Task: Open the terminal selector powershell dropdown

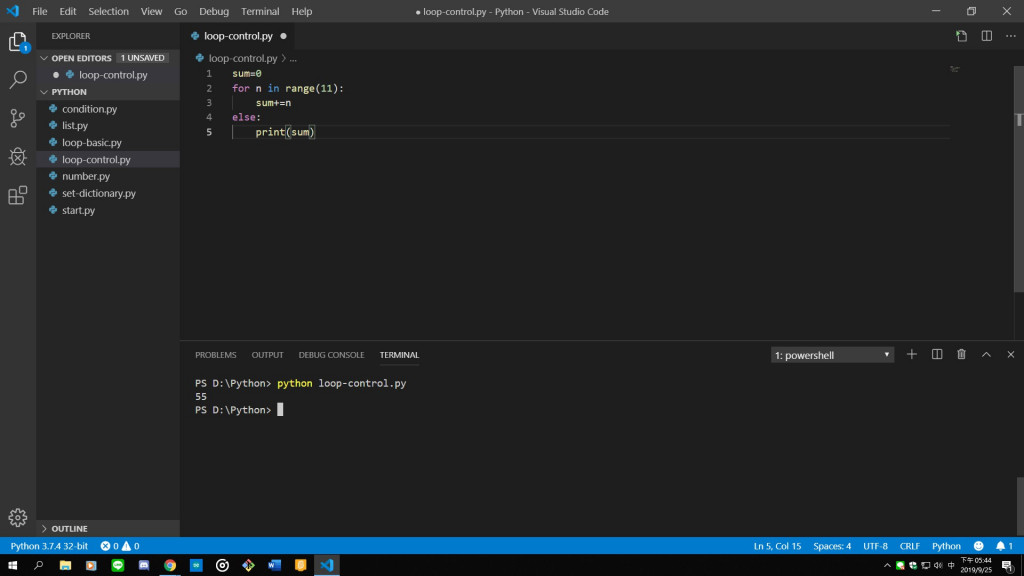Action: pos(832,355)
